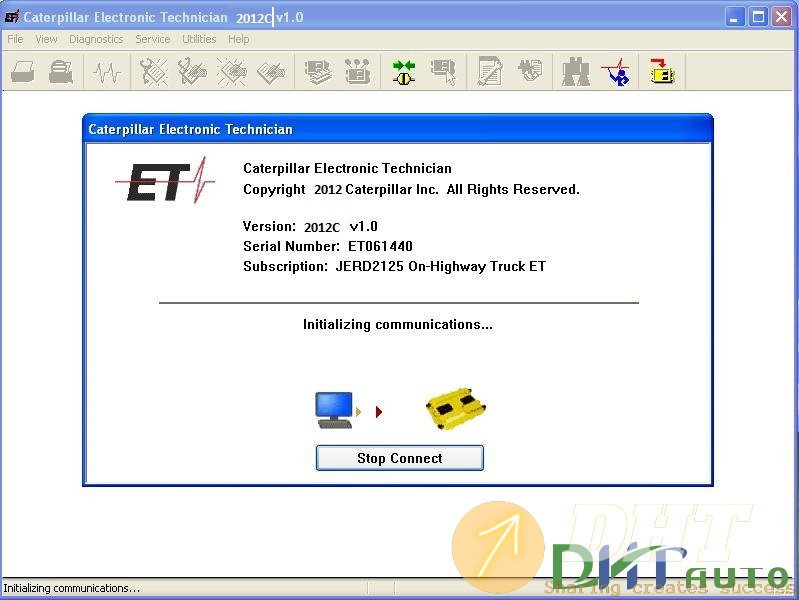This screenshot has width=799, height=600.
Task: Click the dialog's 'Initializing communications...' message
Action: 398,325
